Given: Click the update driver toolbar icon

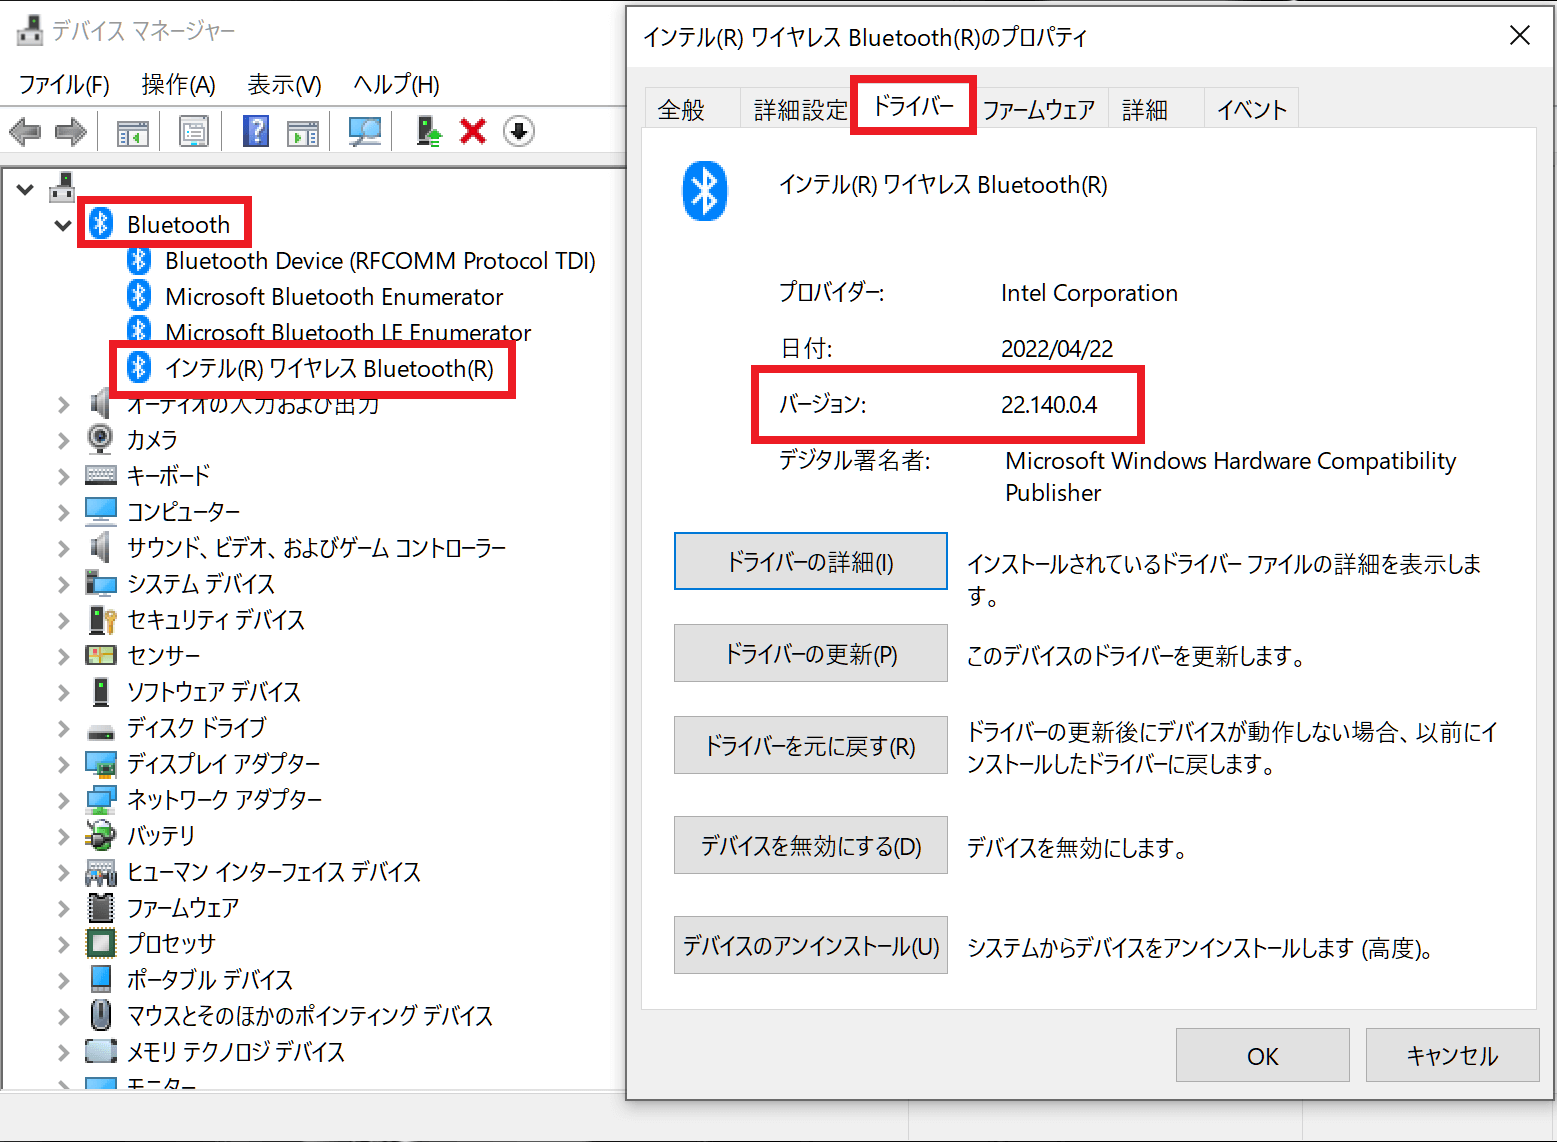Looking at the screenshot, I should 429,131.
